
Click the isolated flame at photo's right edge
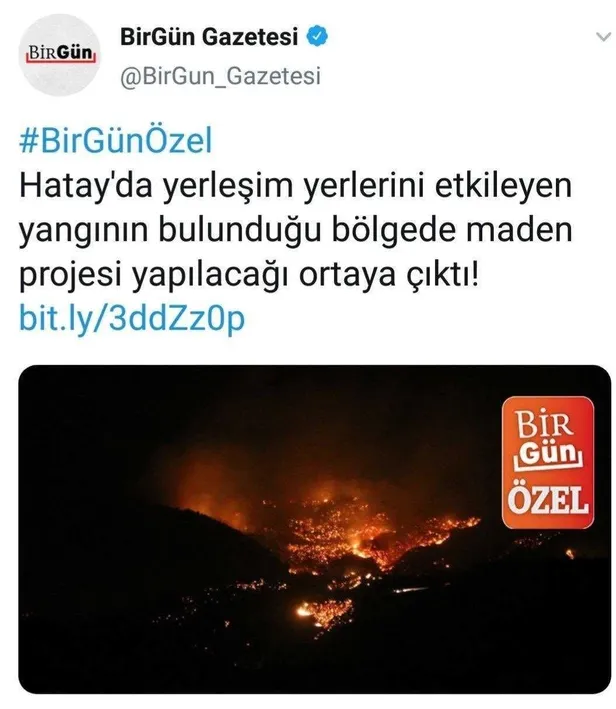[x=570, y=553]
